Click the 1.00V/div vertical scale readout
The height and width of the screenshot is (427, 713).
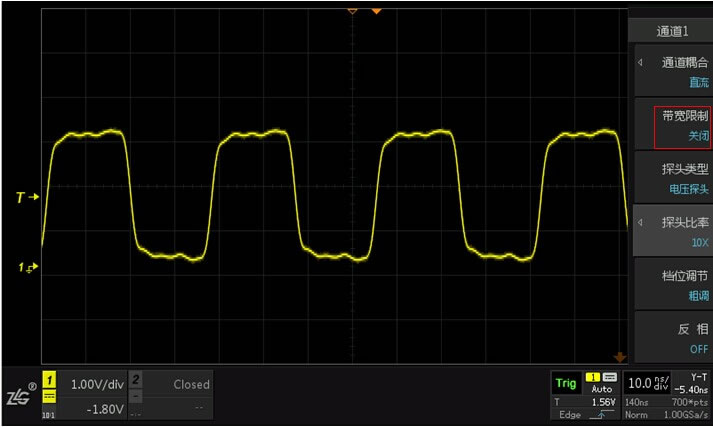click(97, 383)
